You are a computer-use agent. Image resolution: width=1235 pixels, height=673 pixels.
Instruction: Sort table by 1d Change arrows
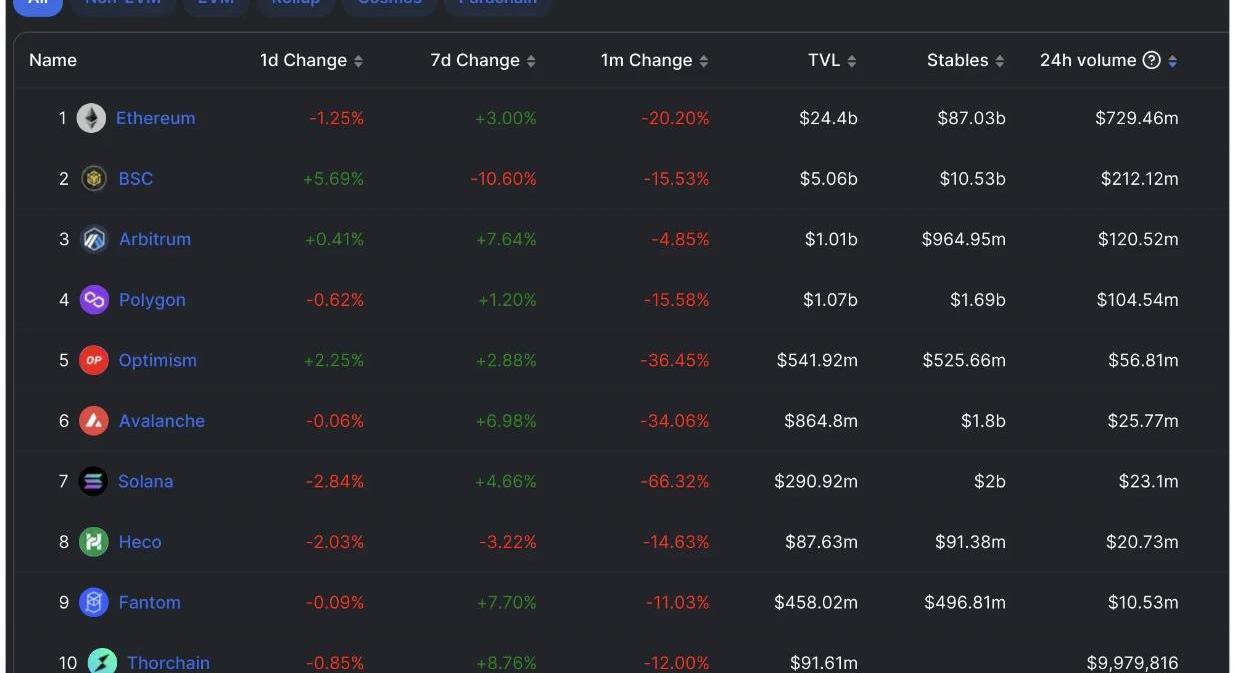(358, 61)
